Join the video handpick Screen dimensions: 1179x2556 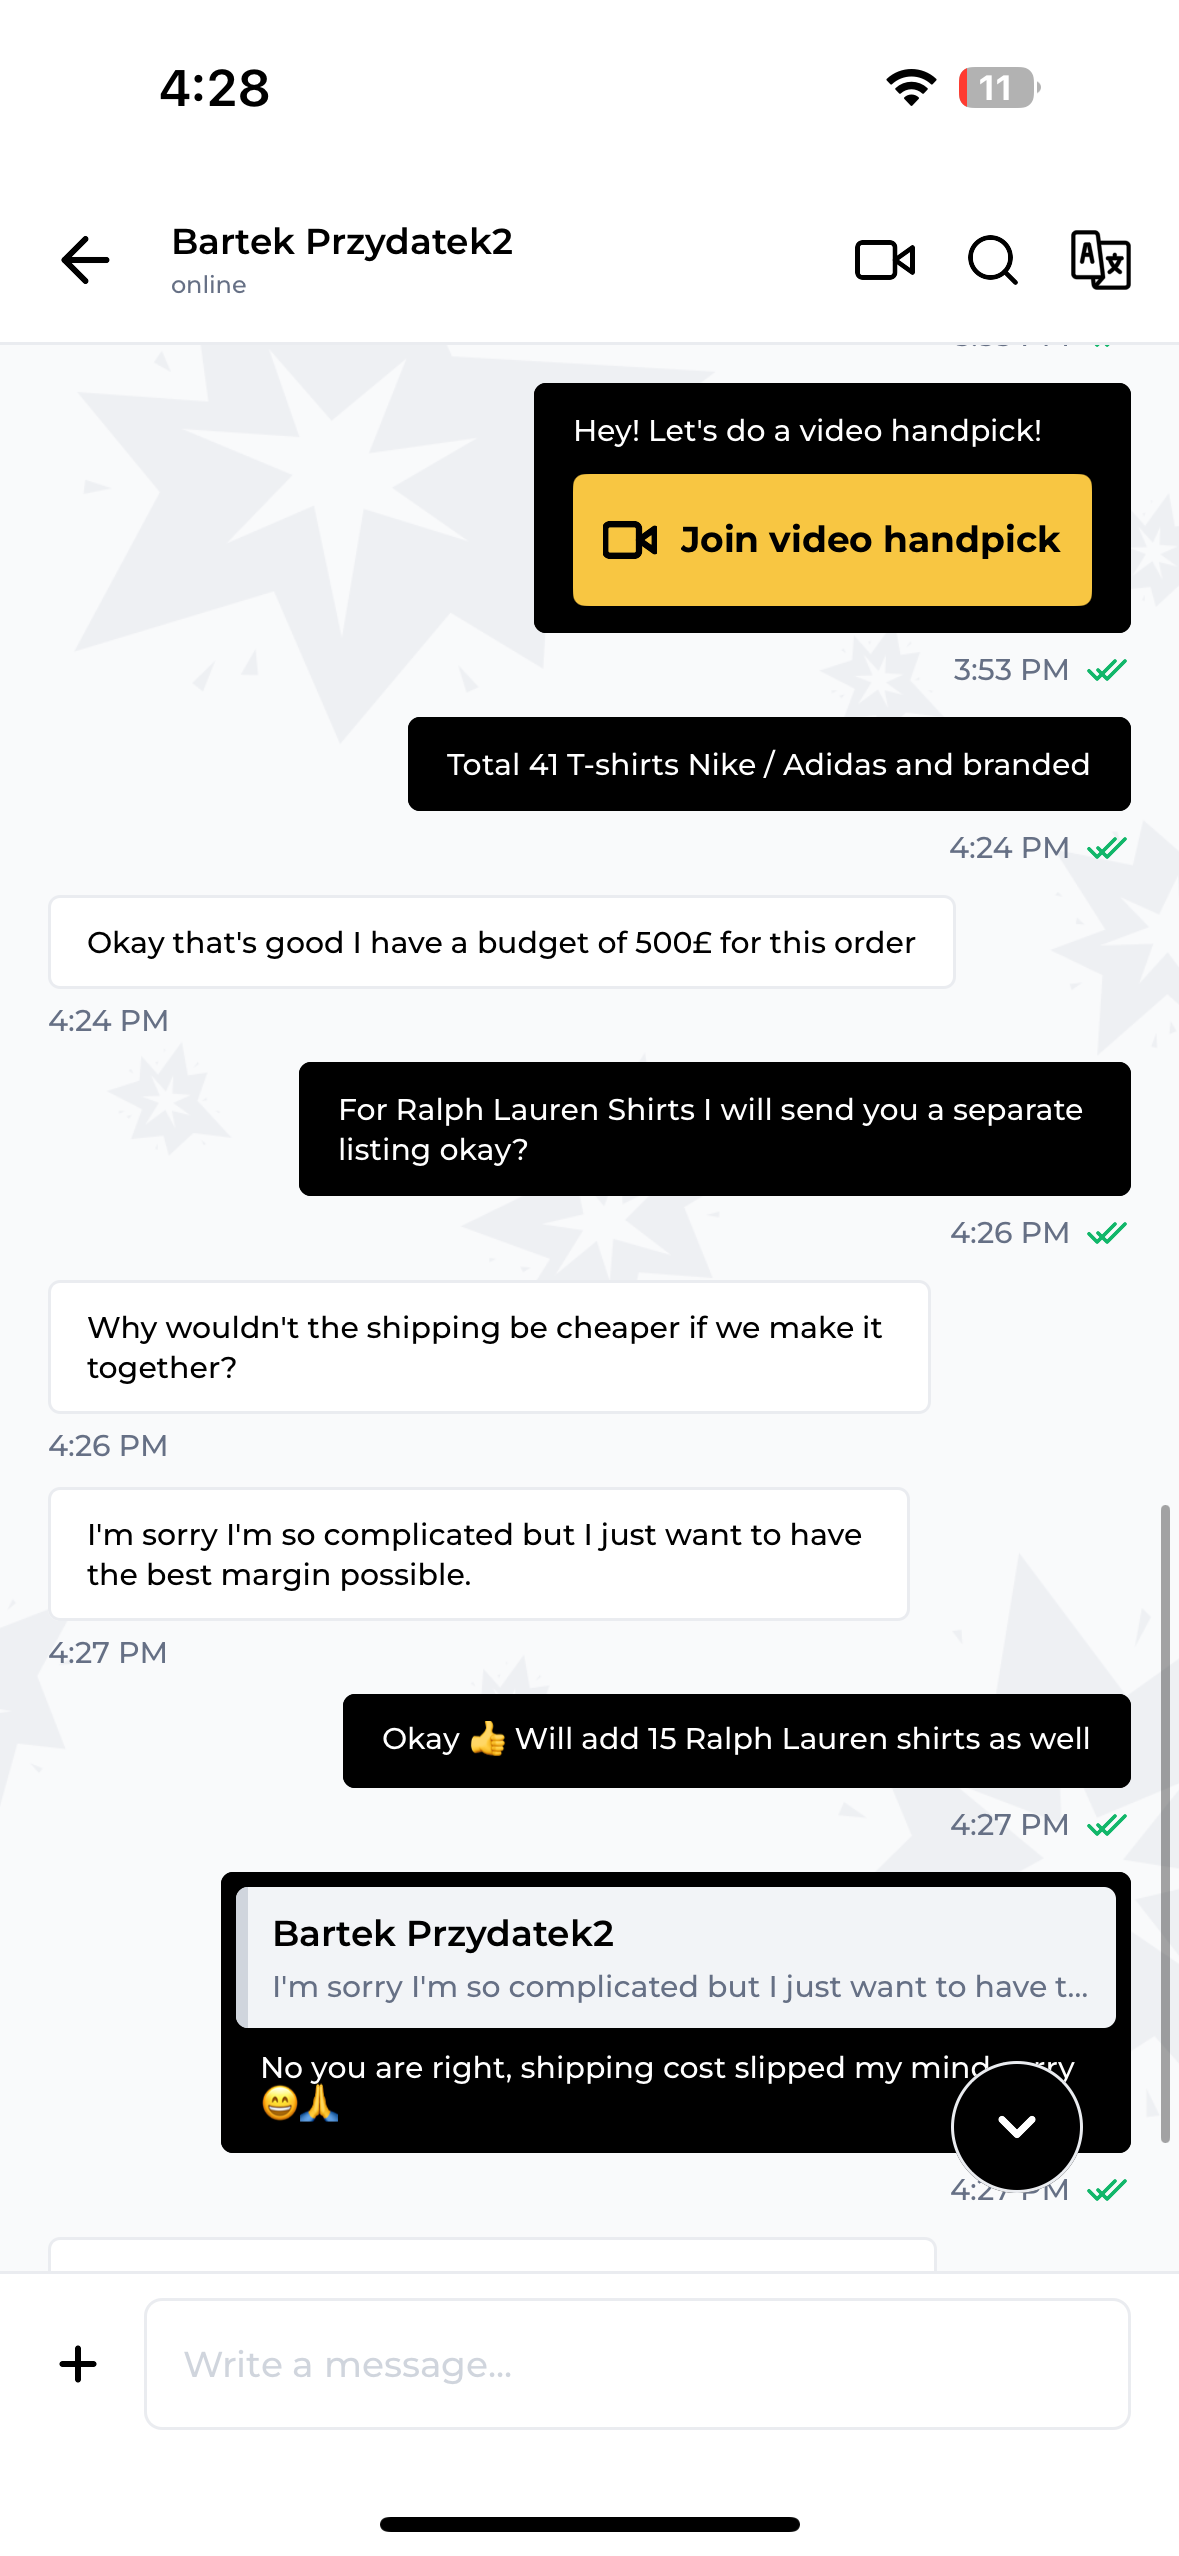point(832,540)
